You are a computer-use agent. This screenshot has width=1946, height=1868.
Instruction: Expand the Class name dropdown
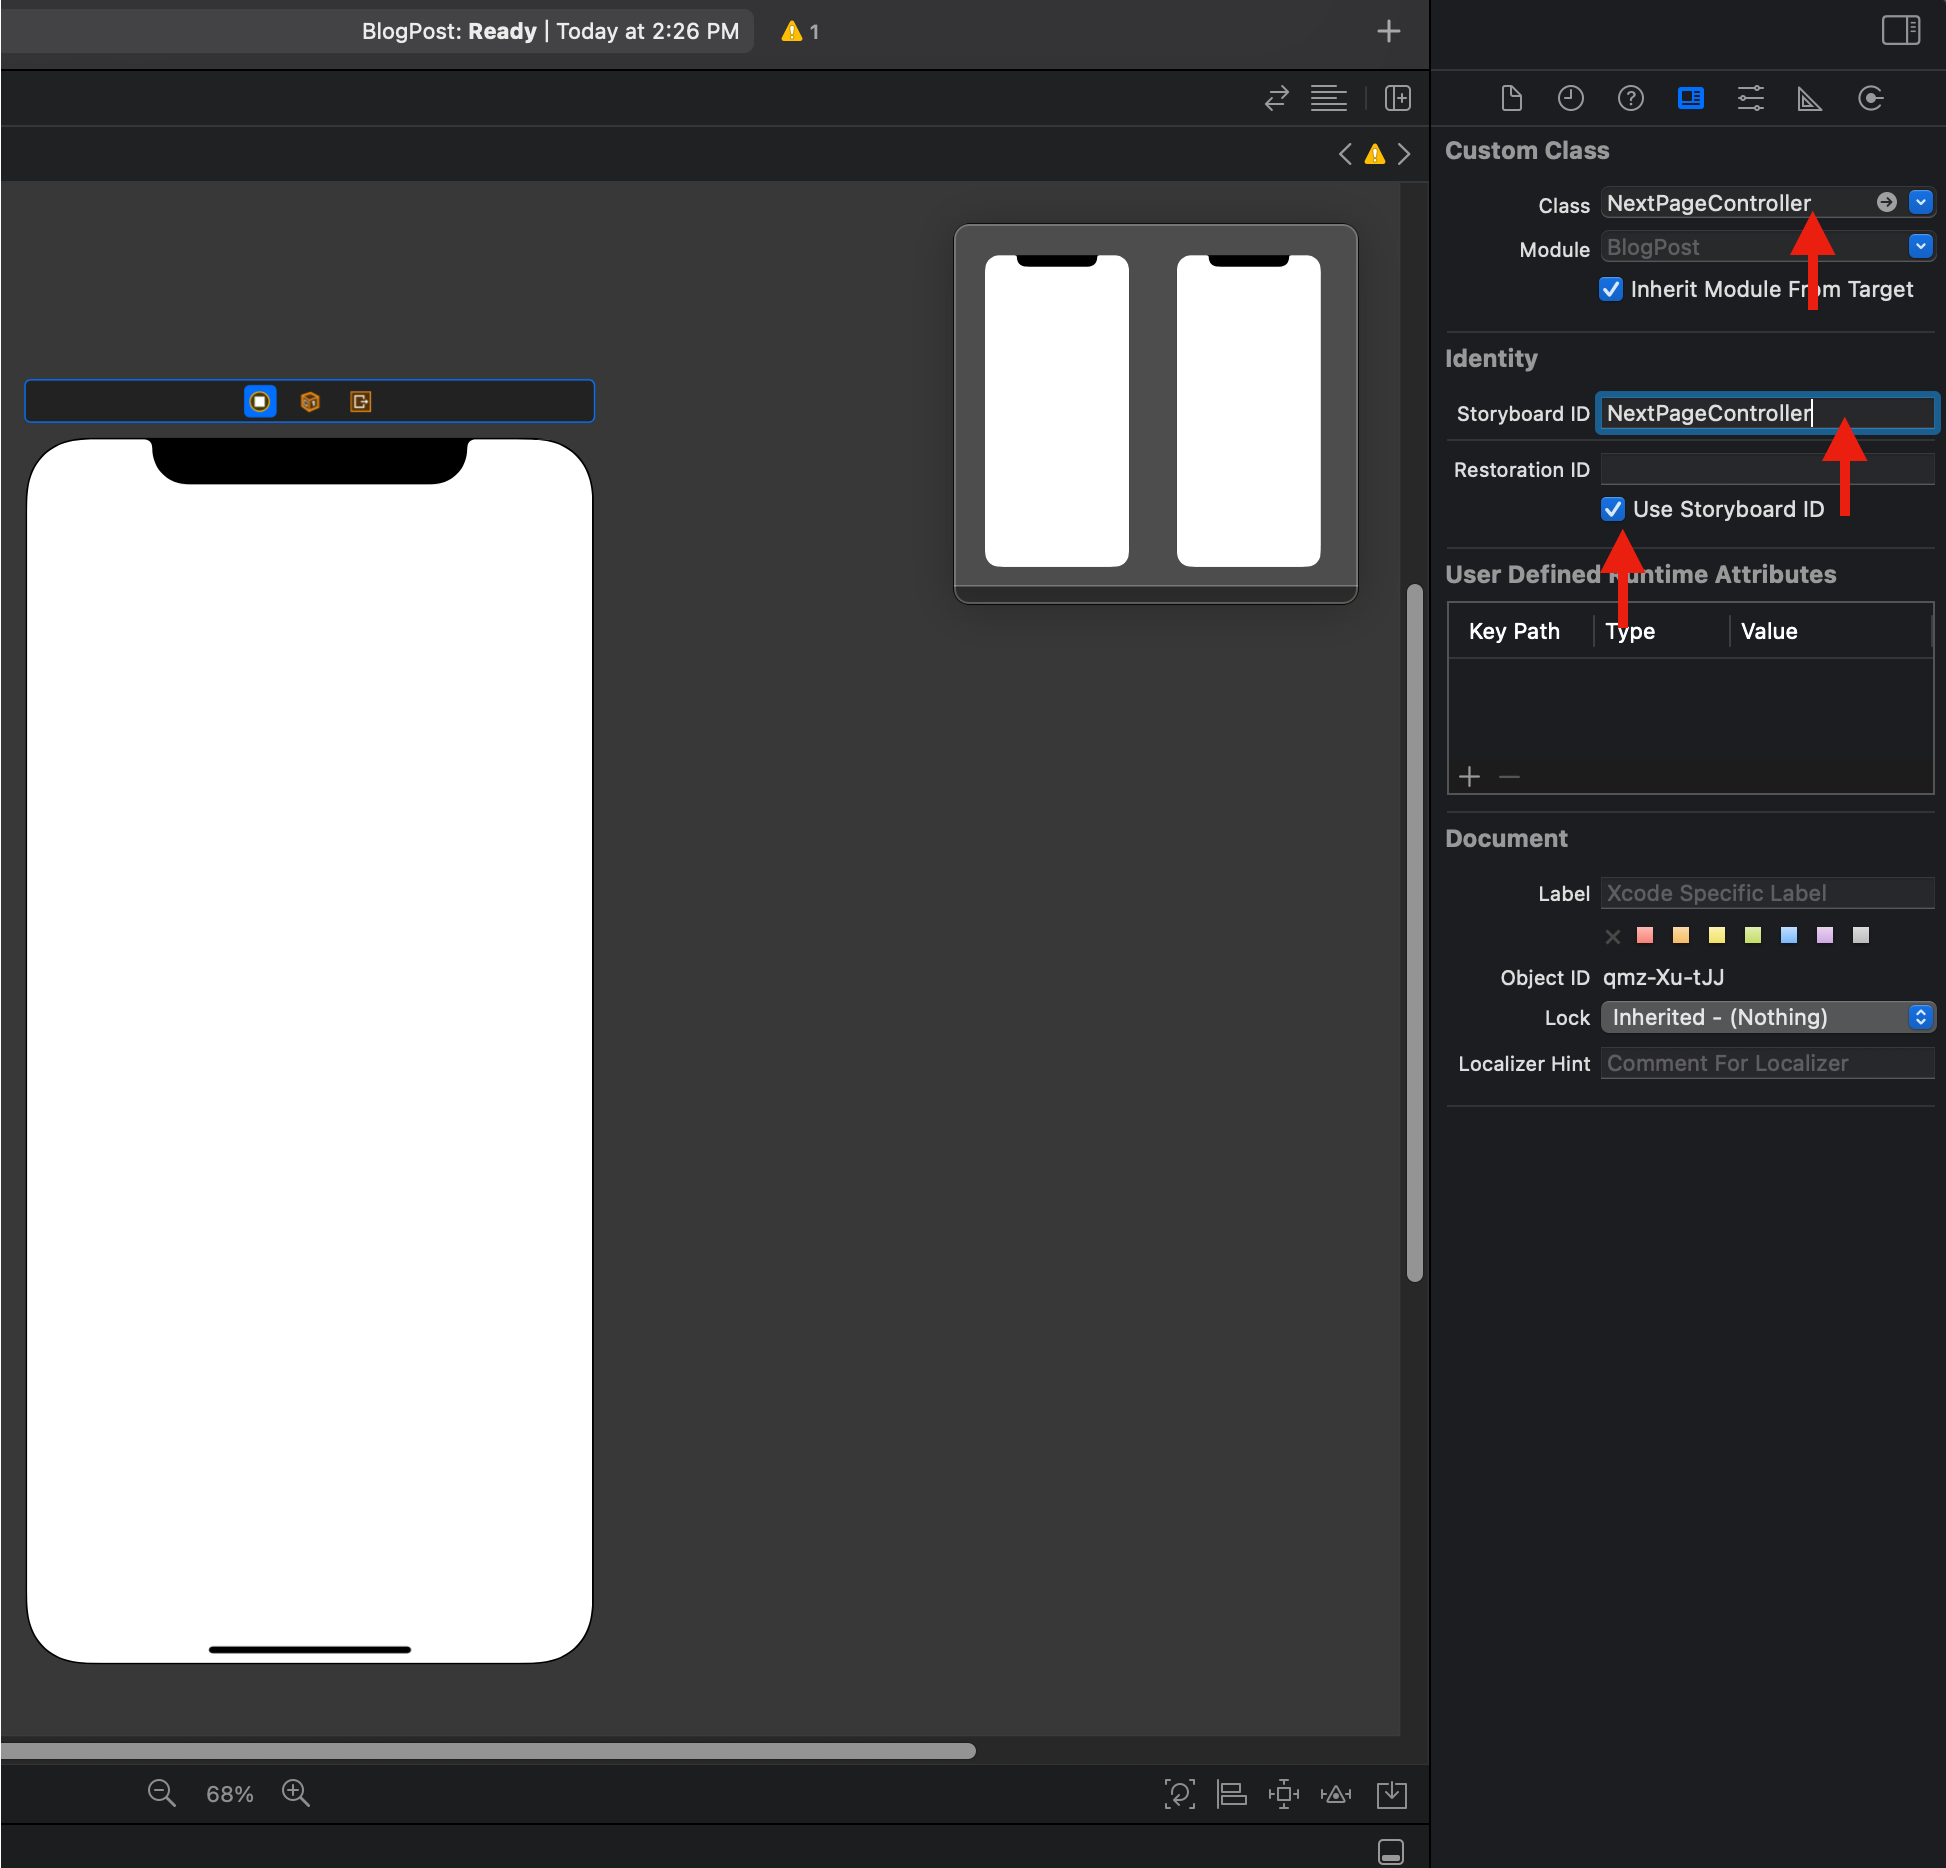(1920, 202)
